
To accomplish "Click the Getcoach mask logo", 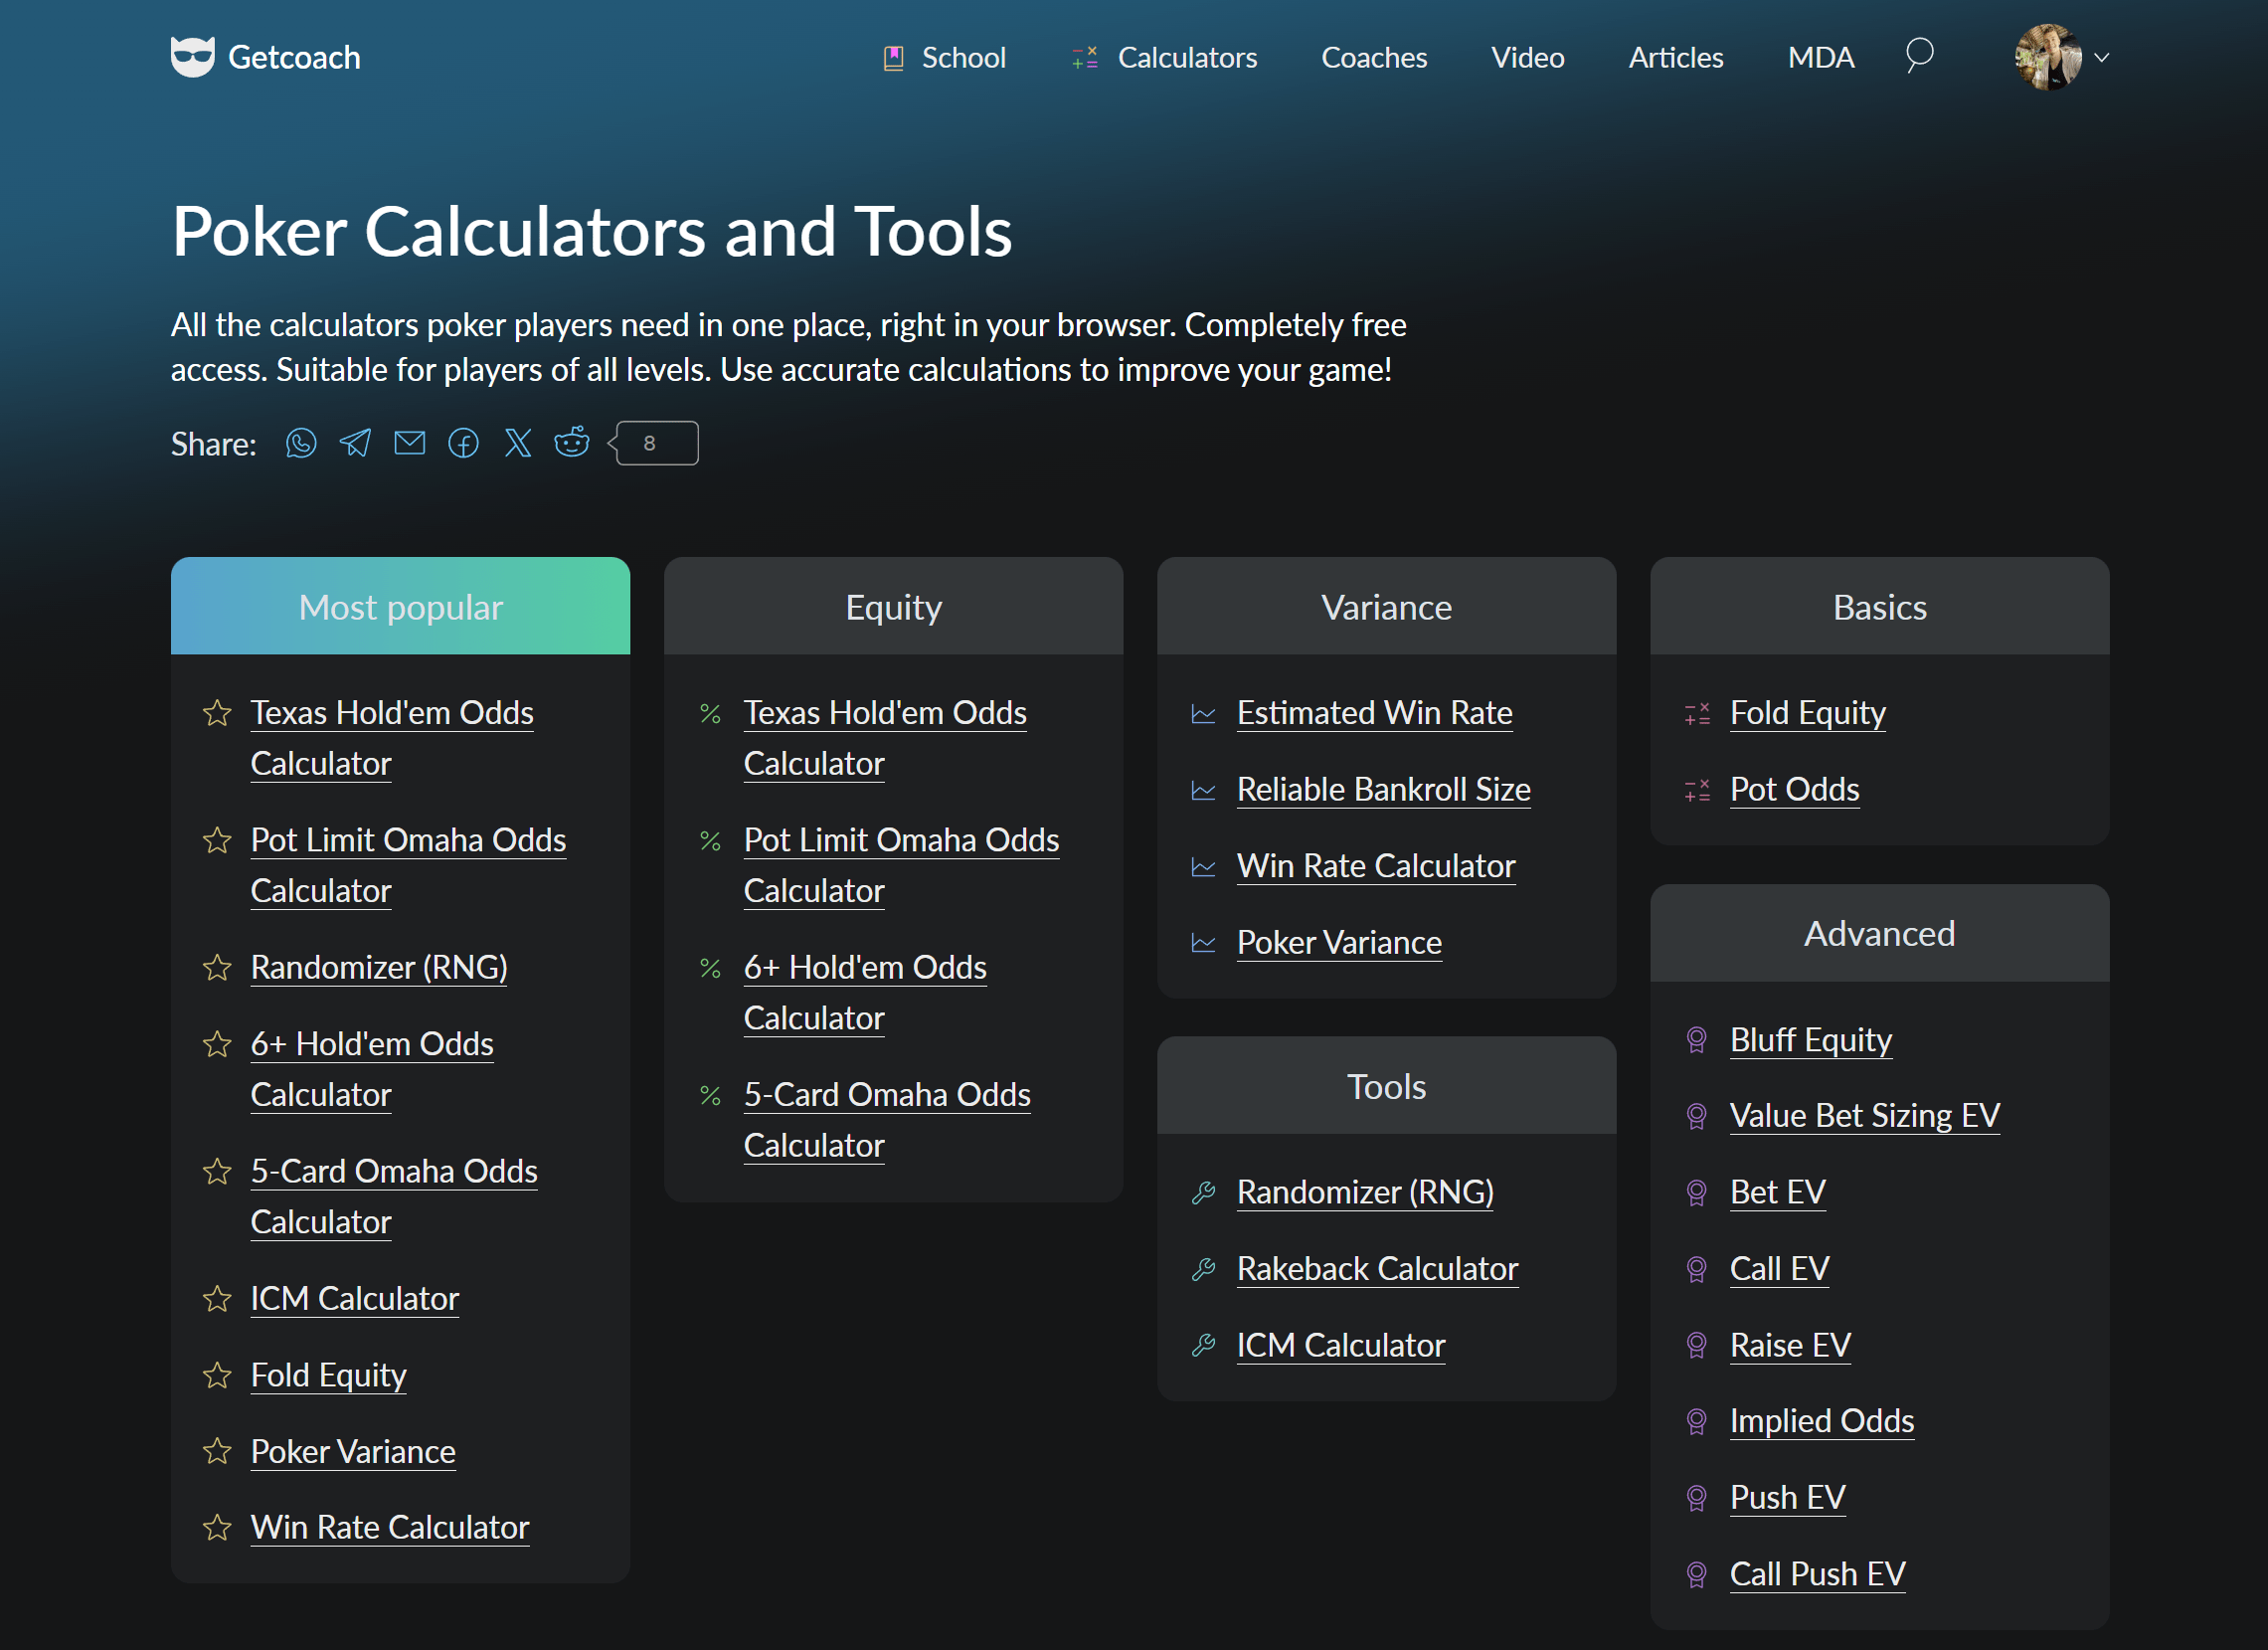I will click(x=193, y=55).
